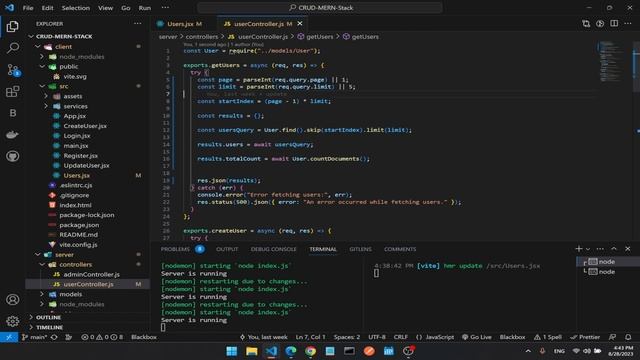Click the command center search box
The image size is (640, 360).
(x=320, y=8)
